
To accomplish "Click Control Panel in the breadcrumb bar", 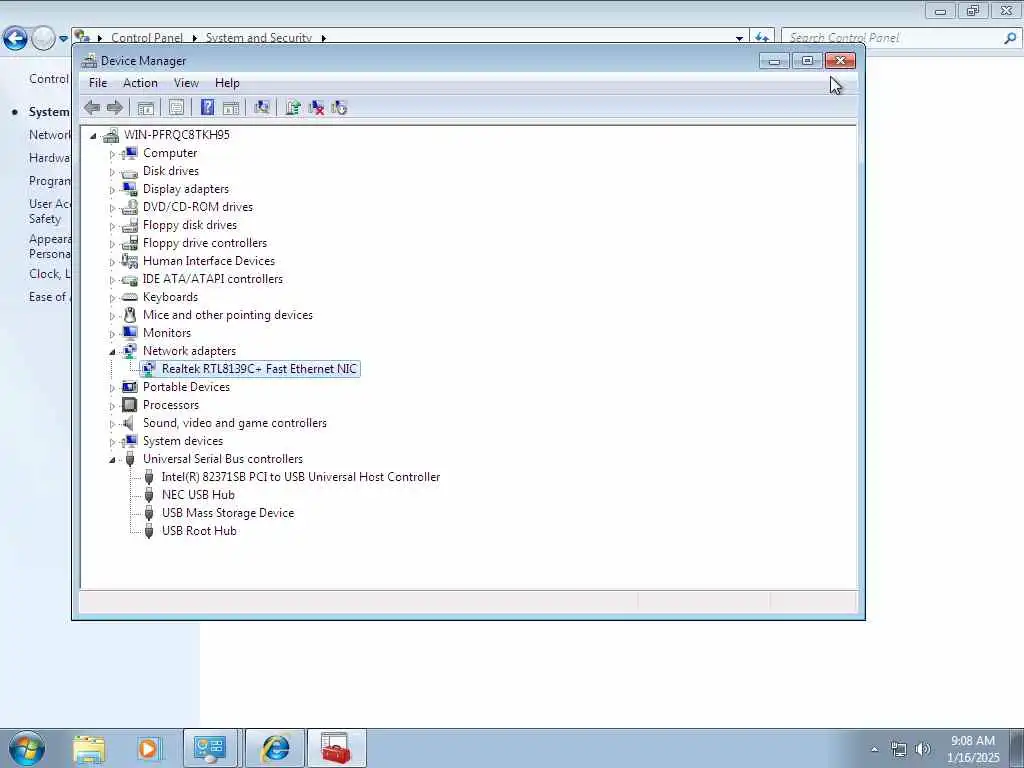I will 147,38.
